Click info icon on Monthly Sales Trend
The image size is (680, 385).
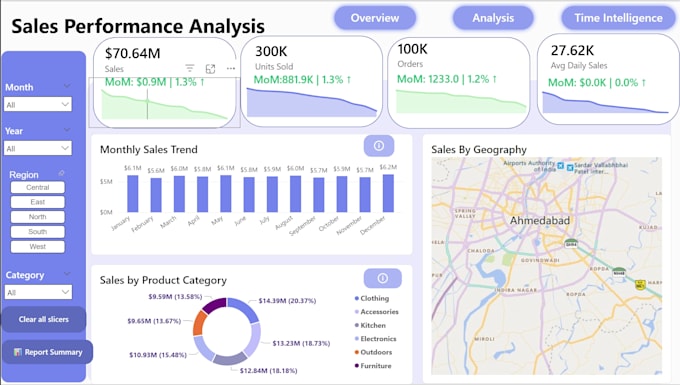[x=379, y=146]
